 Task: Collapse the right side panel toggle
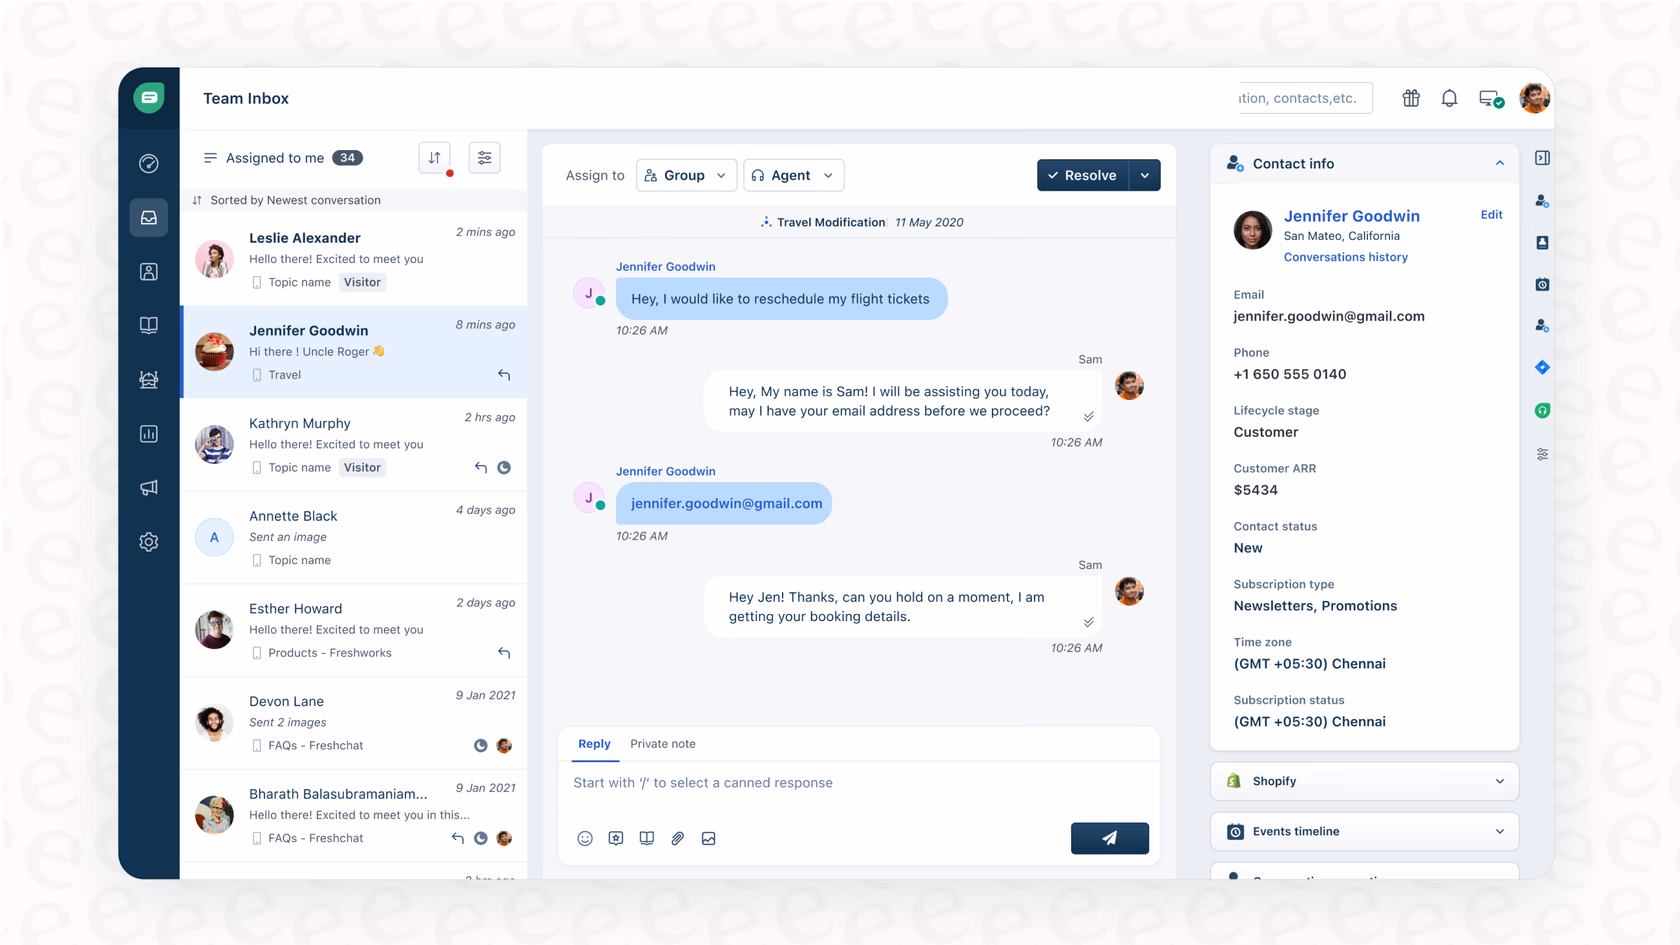pos(1542,158)
